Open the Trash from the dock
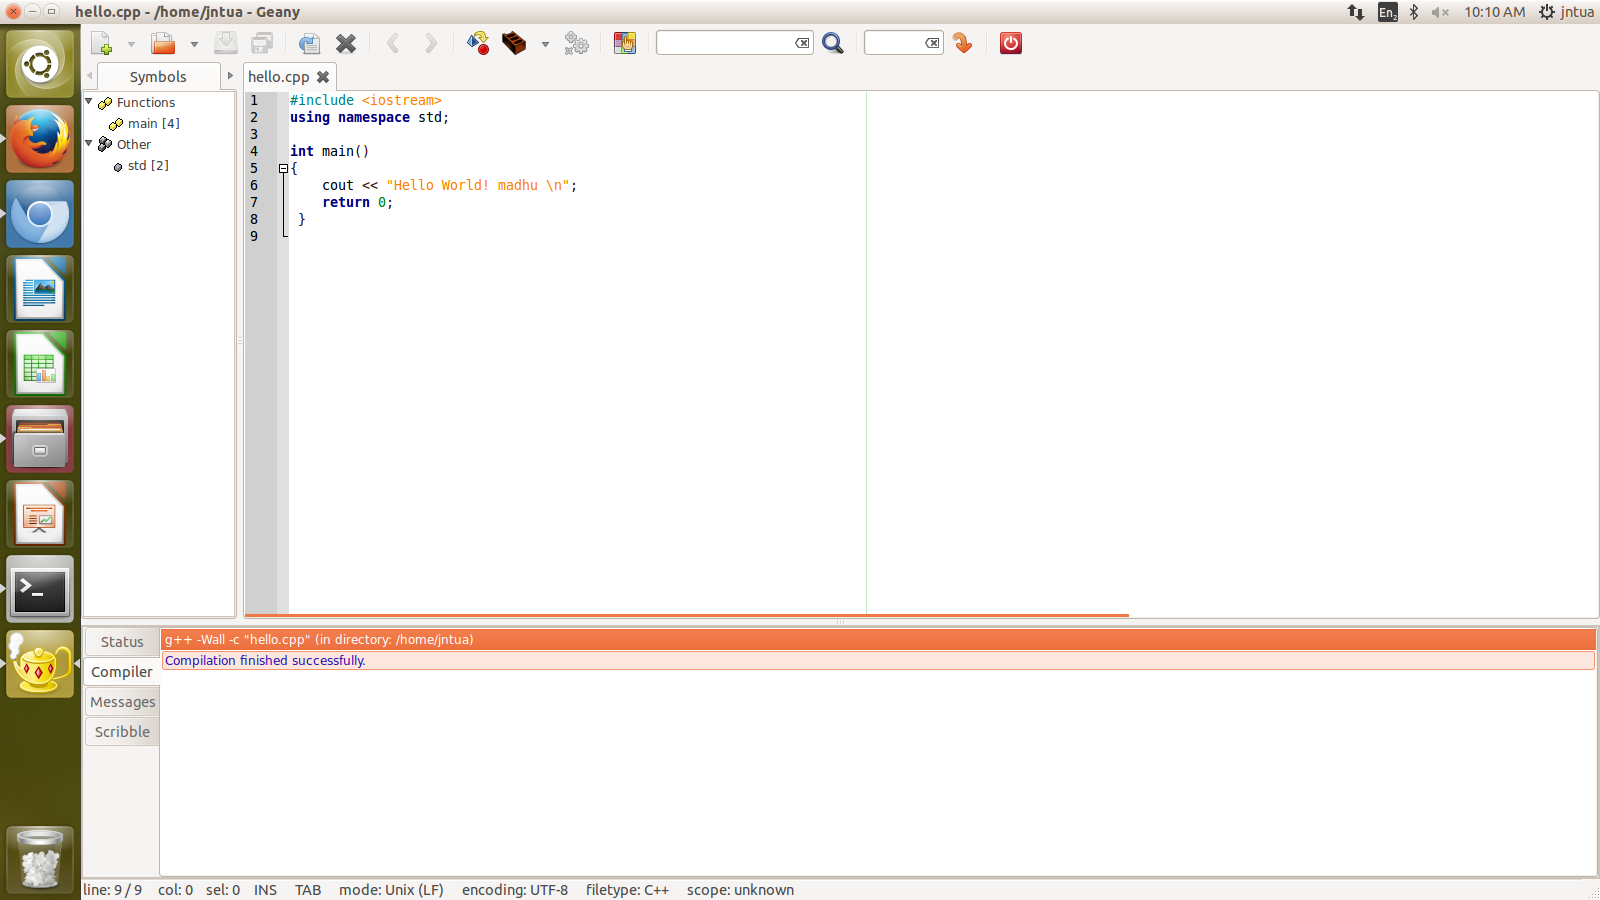The image size is (1600, 900). pyautogui.click(x=40, y=859)
